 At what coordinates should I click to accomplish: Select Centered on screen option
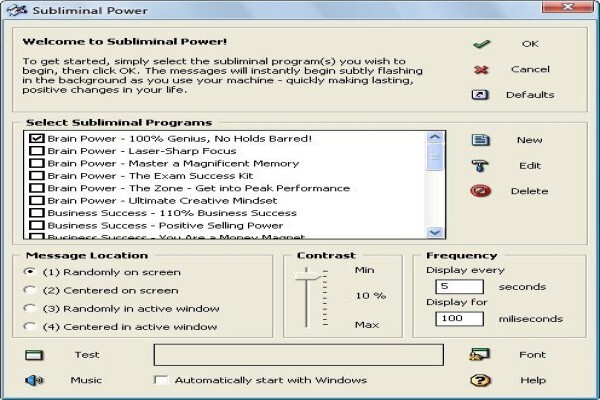[x=29, y=290]
